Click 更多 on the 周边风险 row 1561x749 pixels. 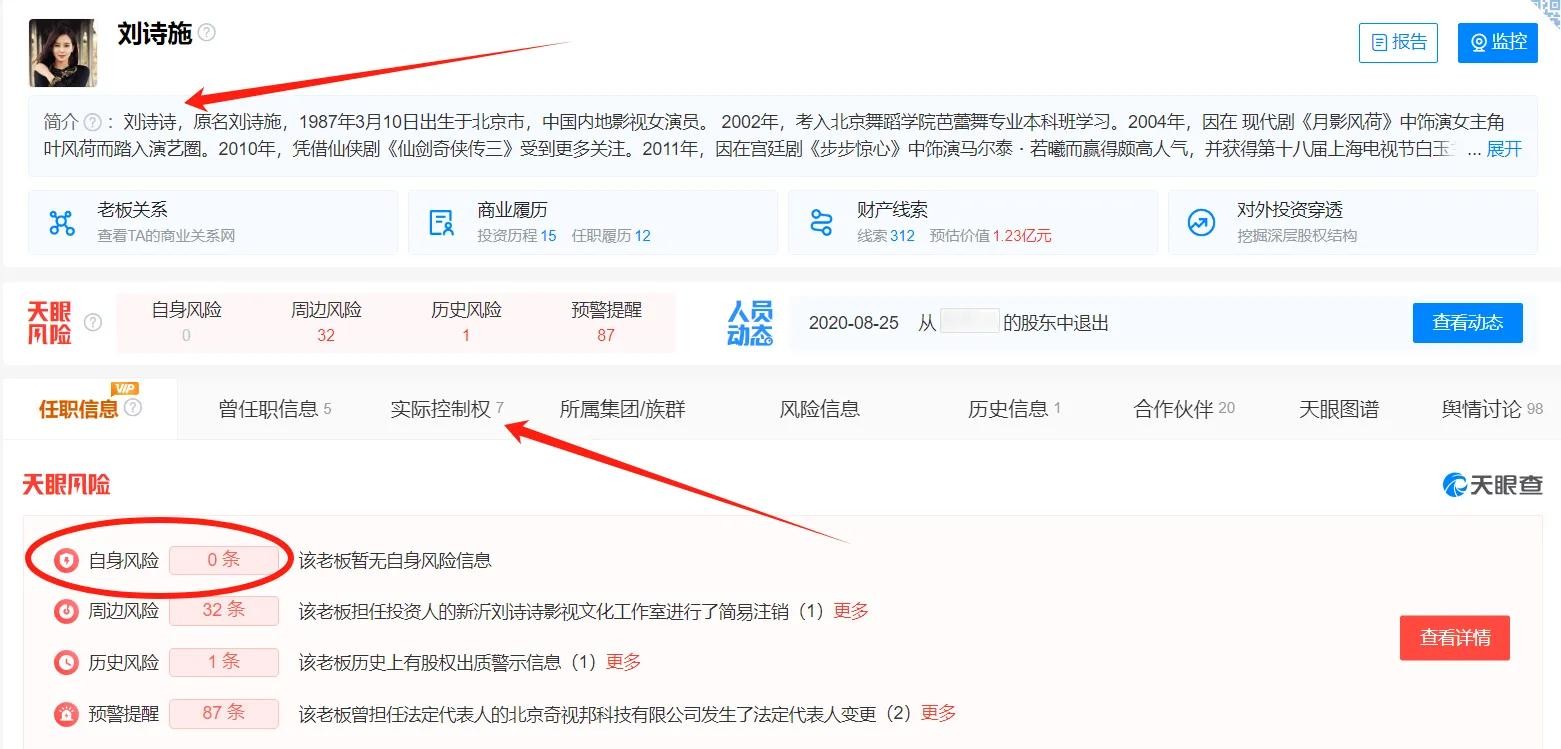[x=851, y=610]
